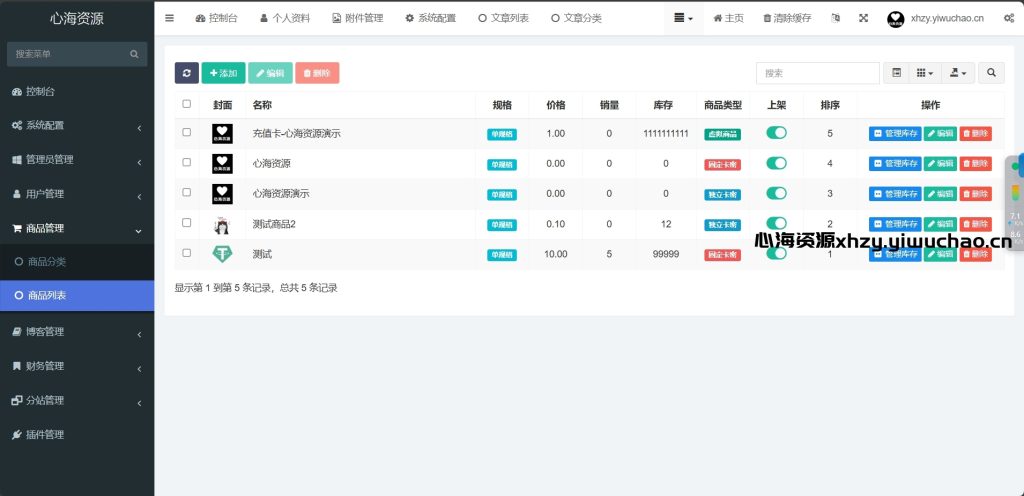Open 控制台 in the sidebar
Screen dimensions: 1024x496
(x=77, y=91)
